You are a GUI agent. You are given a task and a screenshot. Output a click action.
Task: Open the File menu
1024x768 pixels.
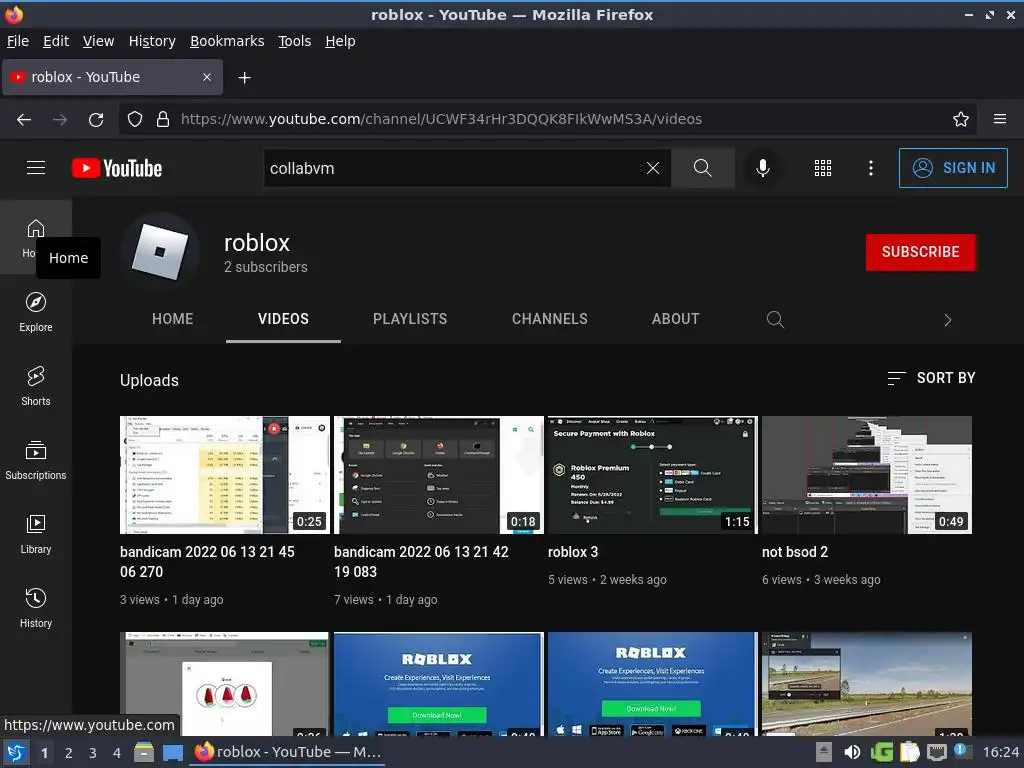pyautogui.click(x=18, y=41)
